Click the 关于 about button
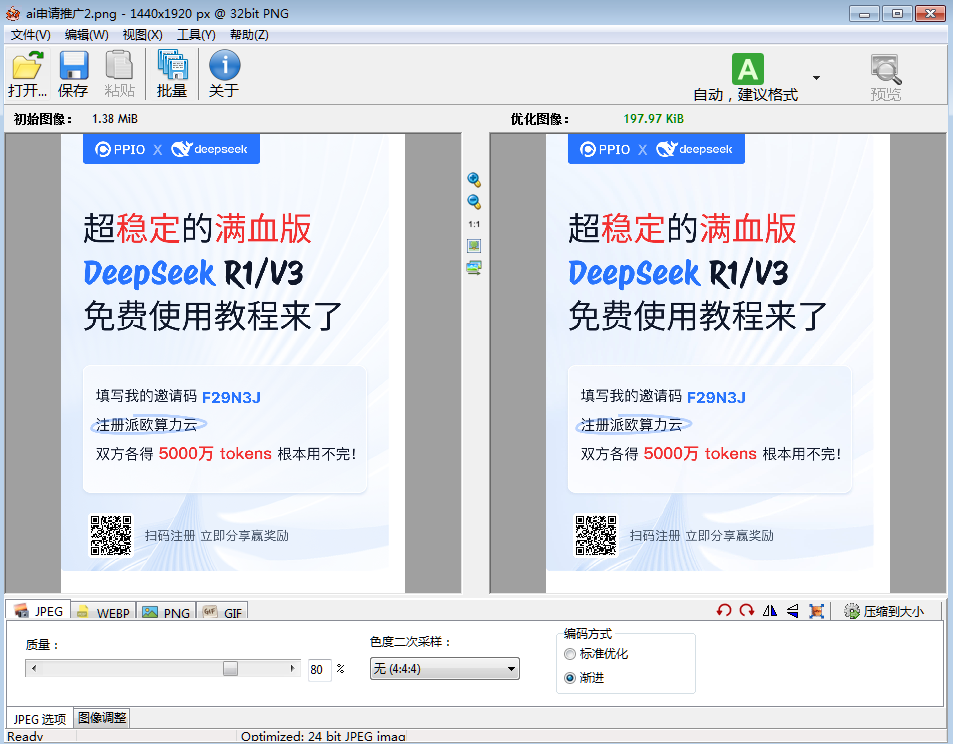The image size is (953, 744). 222,72
